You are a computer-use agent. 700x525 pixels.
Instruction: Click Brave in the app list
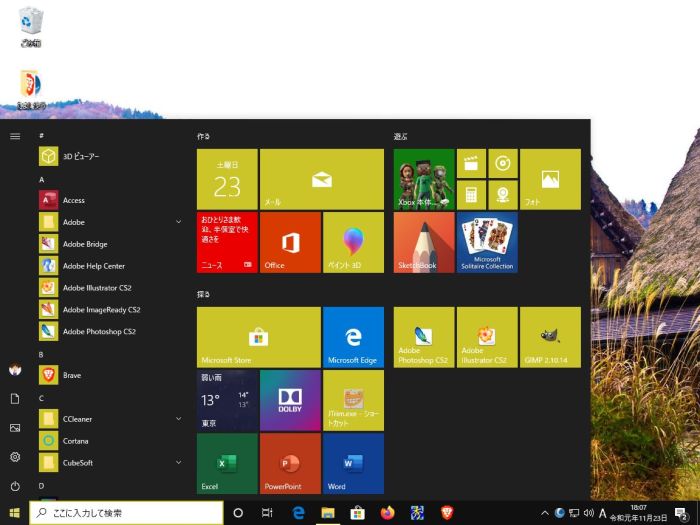[x=72, y=376]
